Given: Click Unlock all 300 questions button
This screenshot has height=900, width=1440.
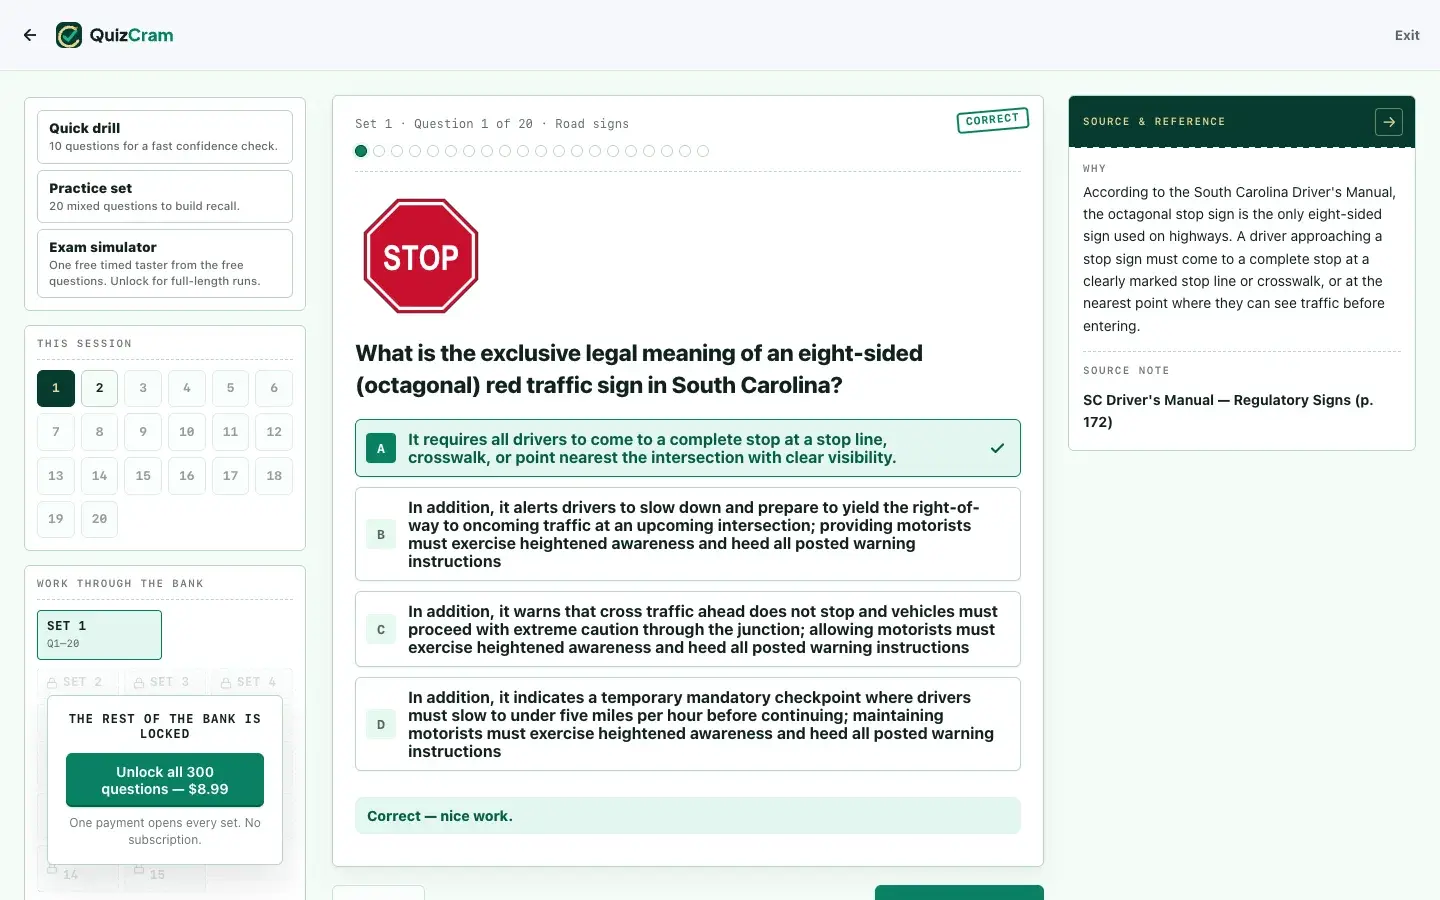Looking at the screenshot, I should click(165, 780).
